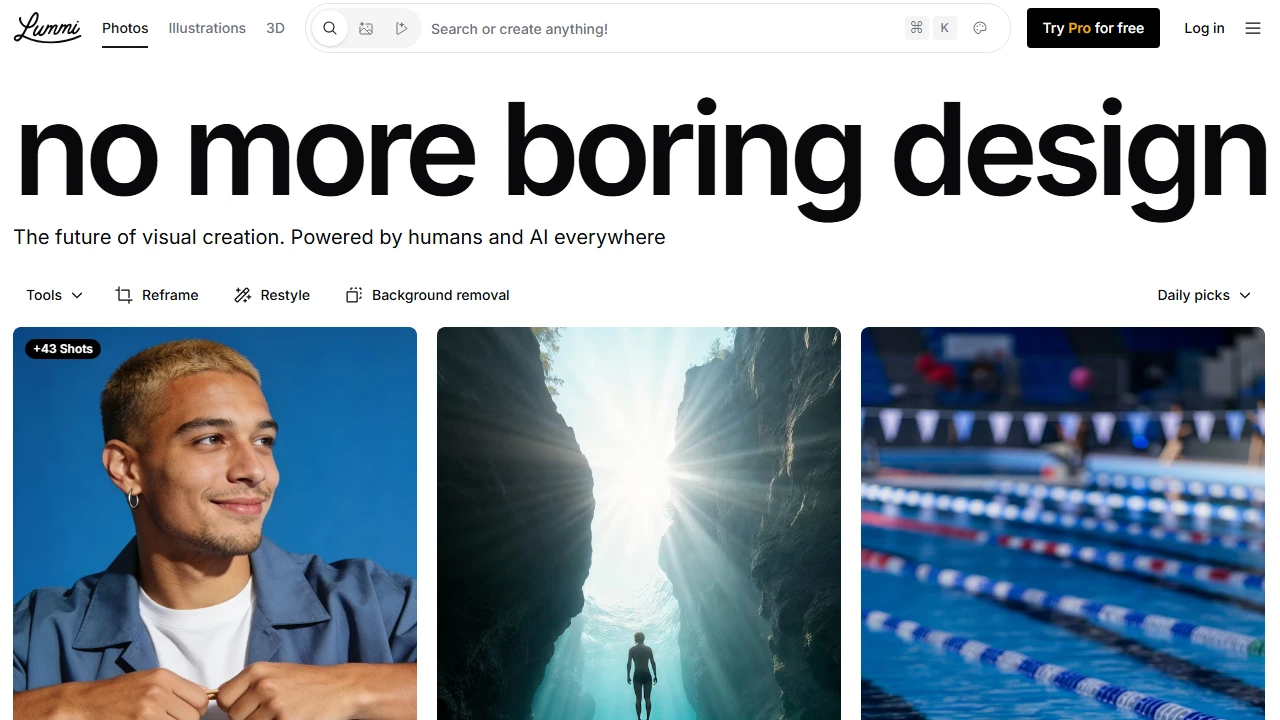Click the Background removal icon
This screenshot has height=720, width=1280.
click(354, 295)
